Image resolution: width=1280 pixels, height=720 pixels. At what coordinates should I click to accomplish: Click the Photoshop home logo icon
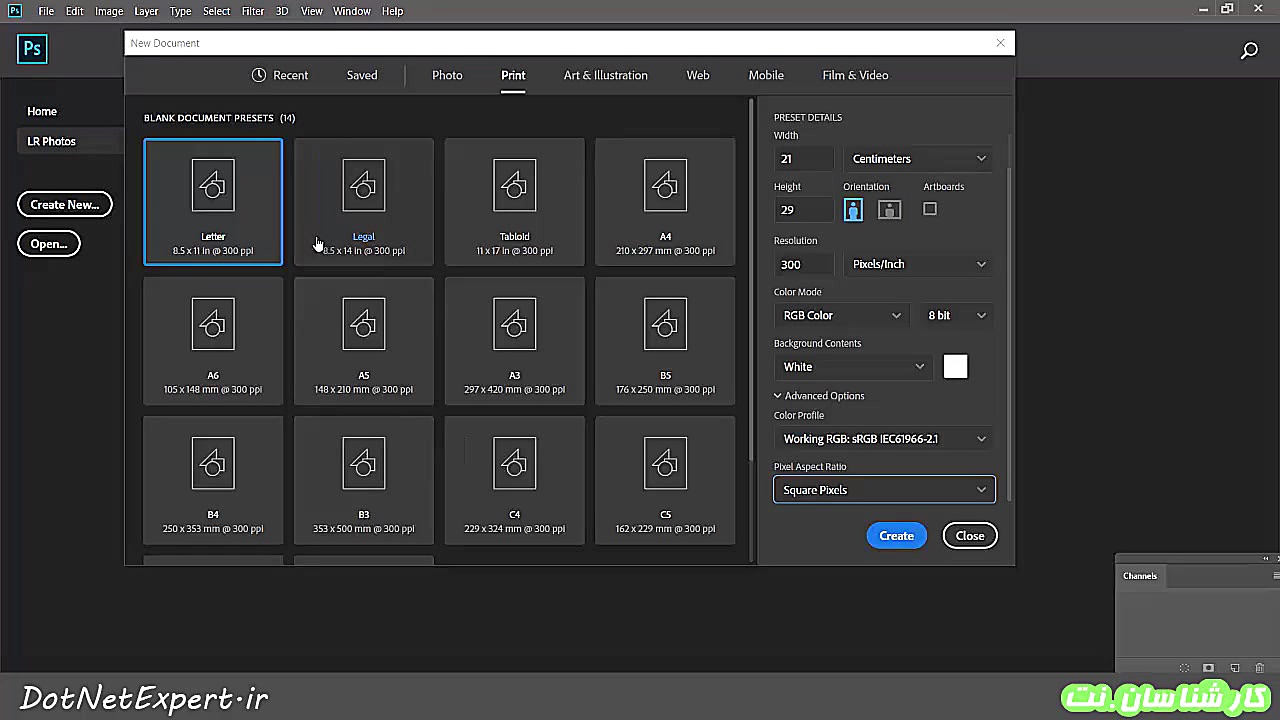click(x=32, y=49)
